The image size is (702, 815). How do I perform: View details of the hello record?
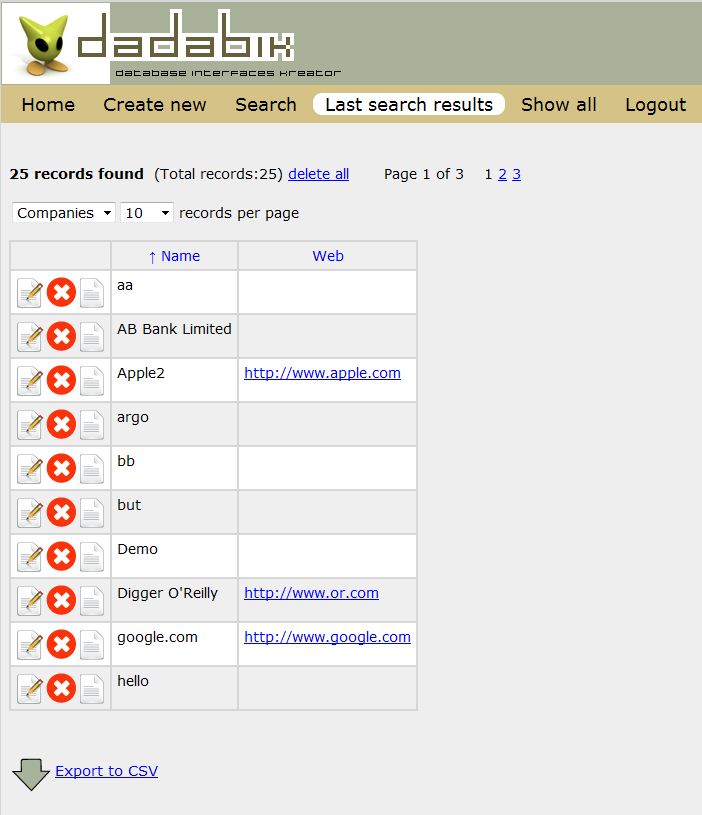[92, 689]
